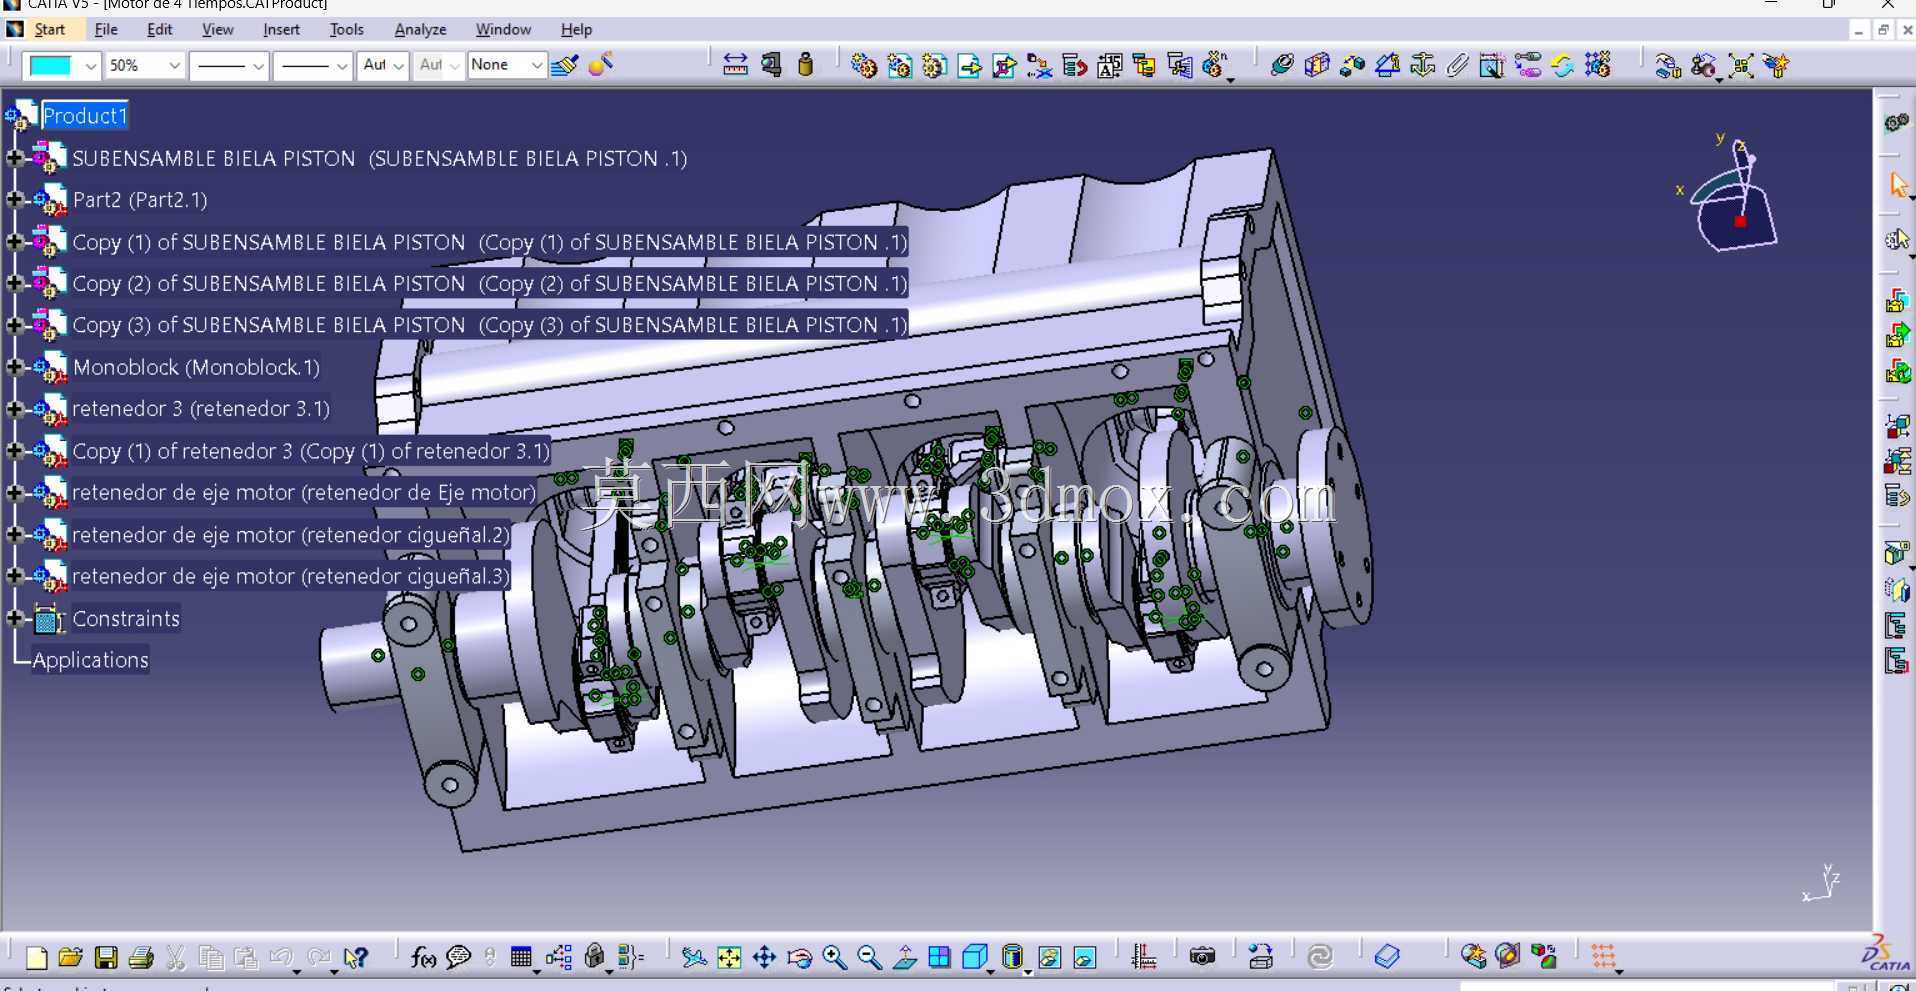Select the Painter brush icon in top toolbar
1916x991 pixels.
pos(565,66)
